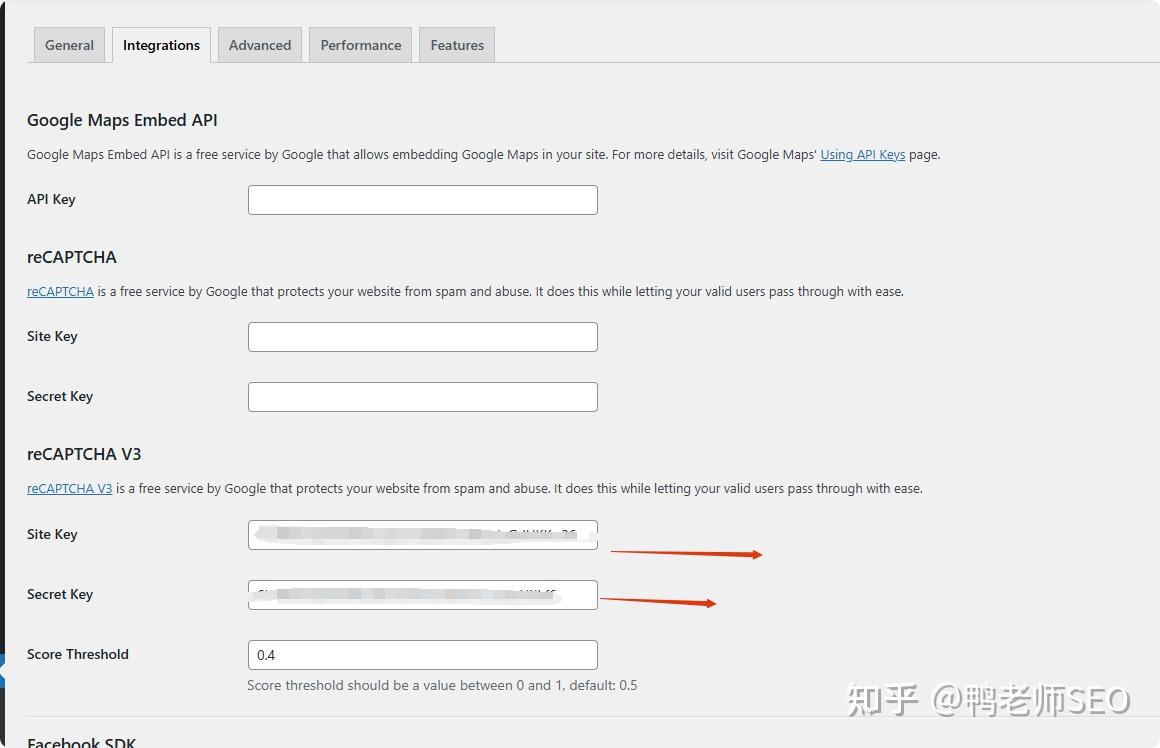Click the empty reCAPTCHA Site Key input
Image resolution: width=1160 pixels, height=748 pixels.
click(x=422, y=336)
